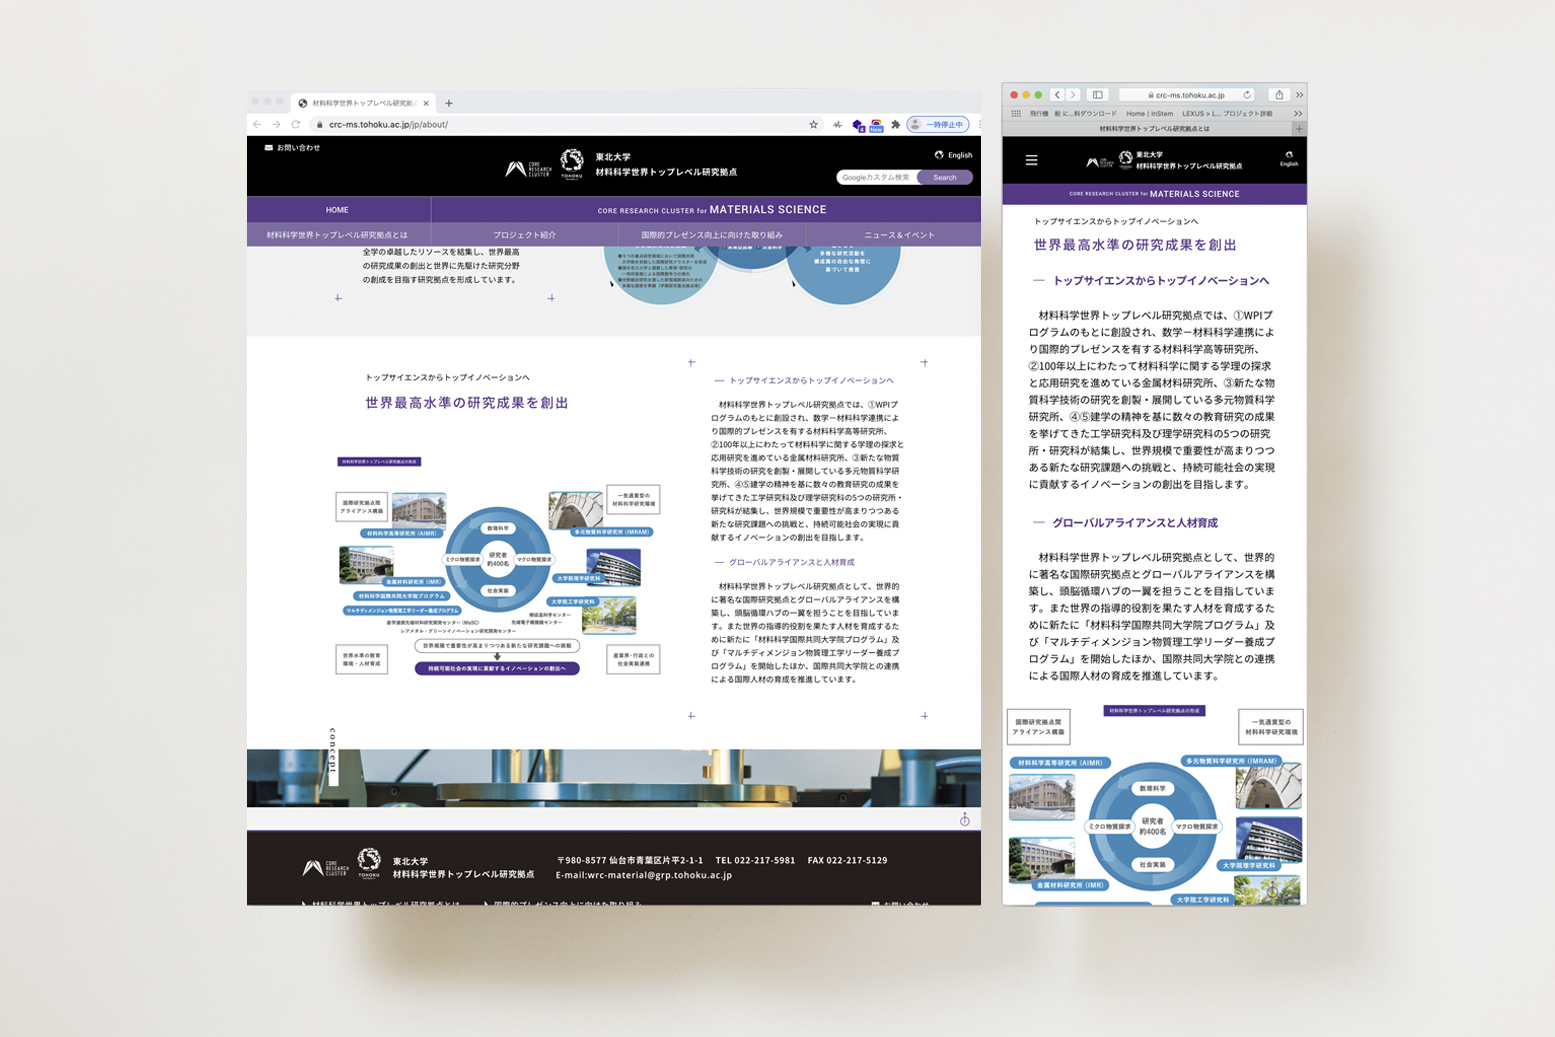Switch to English in the desktop site header

pos(953,155)
